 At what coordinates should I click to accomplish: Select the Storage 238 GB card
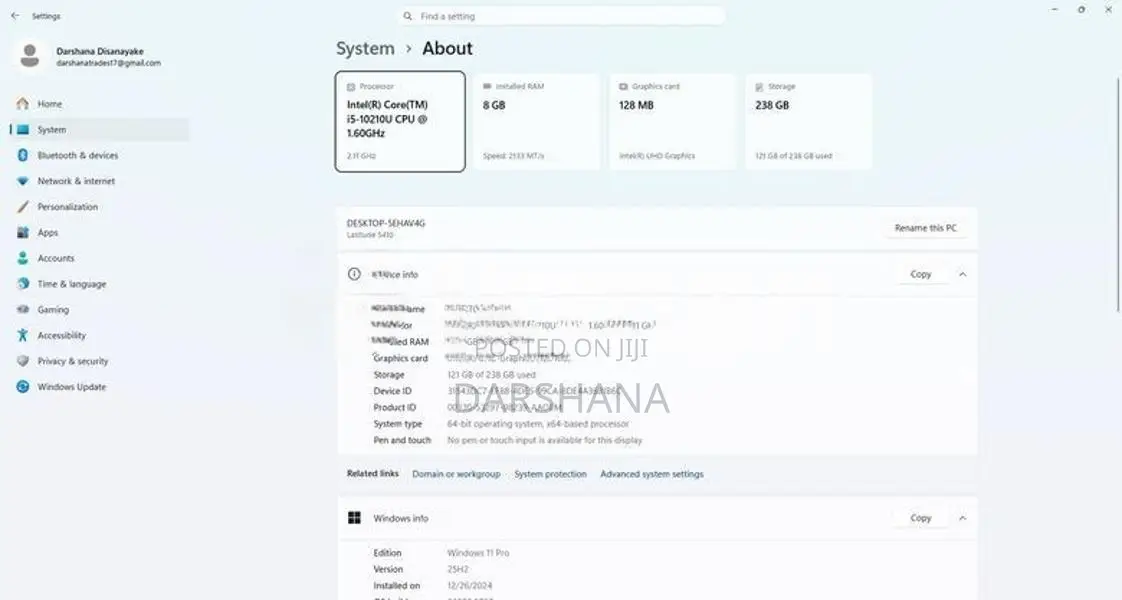(x=808, y=122)
